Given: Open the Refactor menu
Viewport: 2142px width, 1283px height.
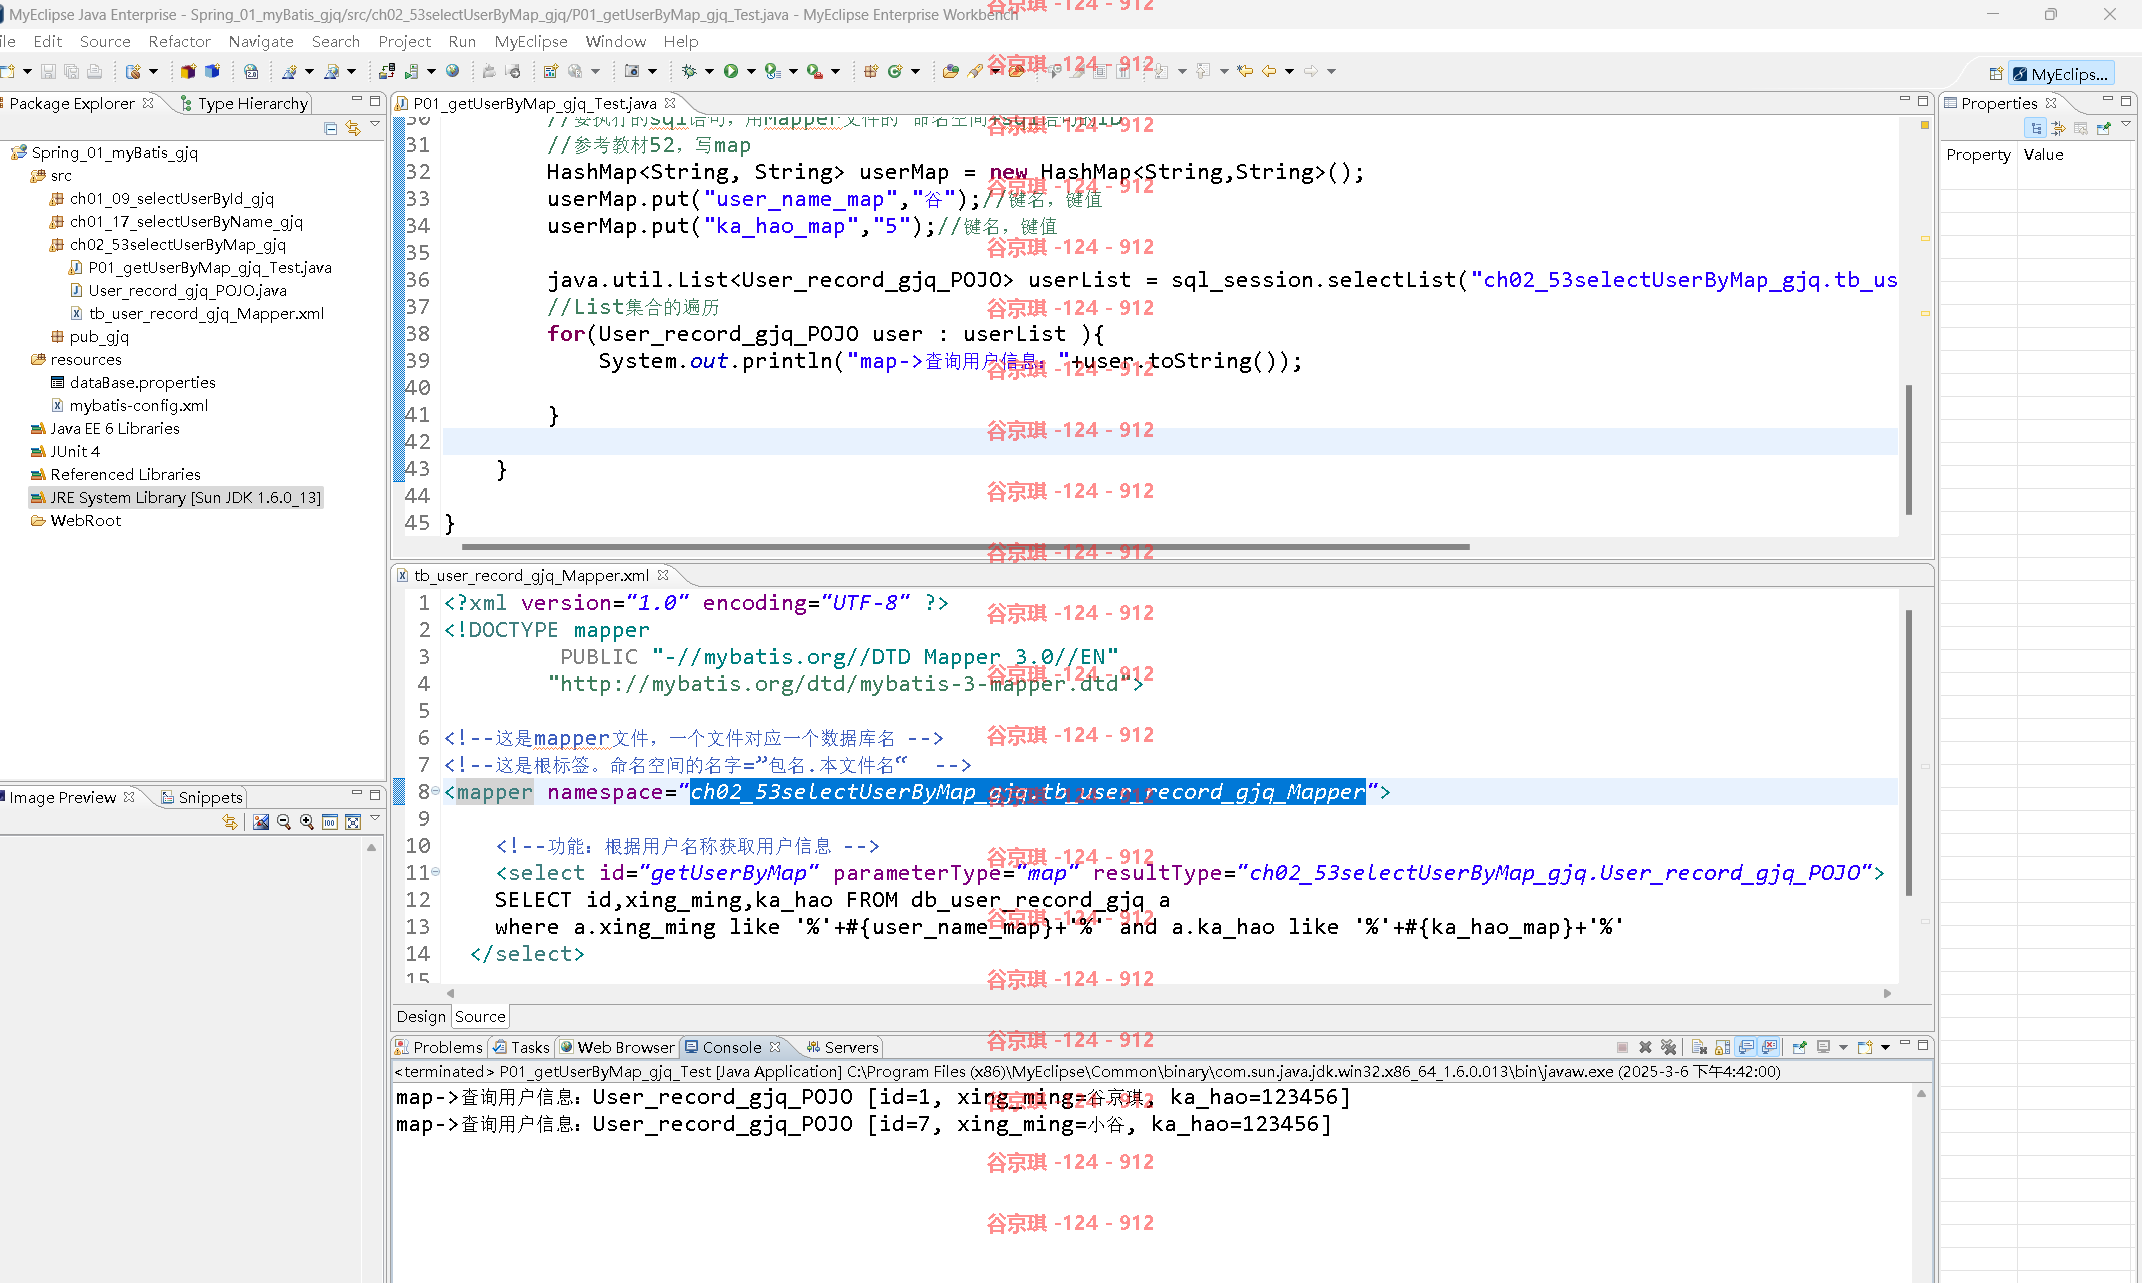Looking at the screenshot, I should tap(179, 41).
